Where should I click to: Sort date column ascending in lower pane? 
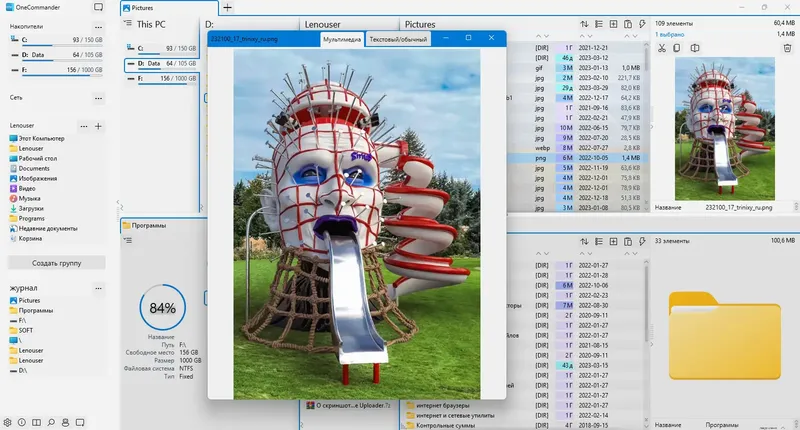582,254
